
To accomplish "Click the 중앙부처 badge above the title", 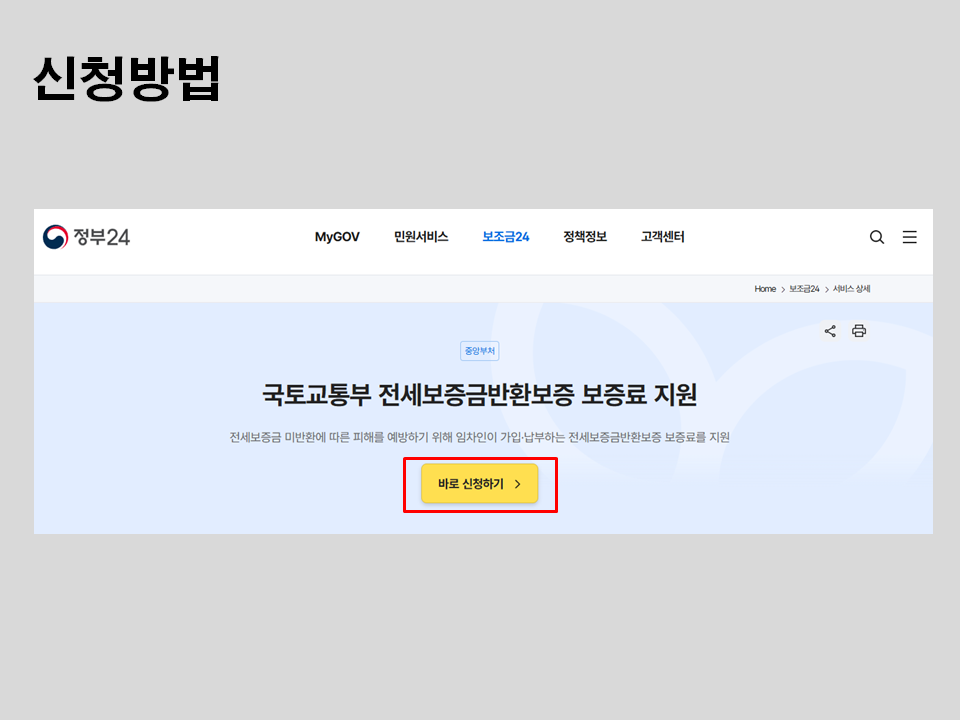I will point(480,351).
